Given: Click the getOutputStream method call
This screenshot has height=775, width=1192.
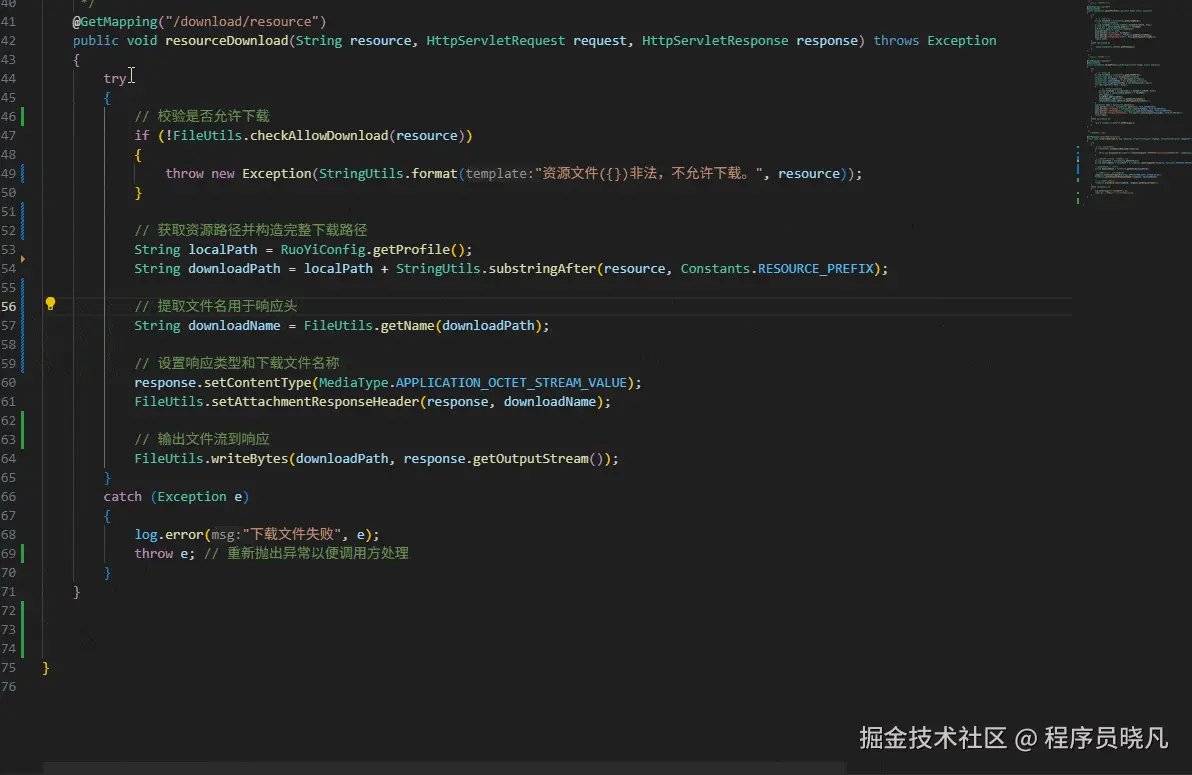Looking at the screenshot, I should (x=531, y=459).
